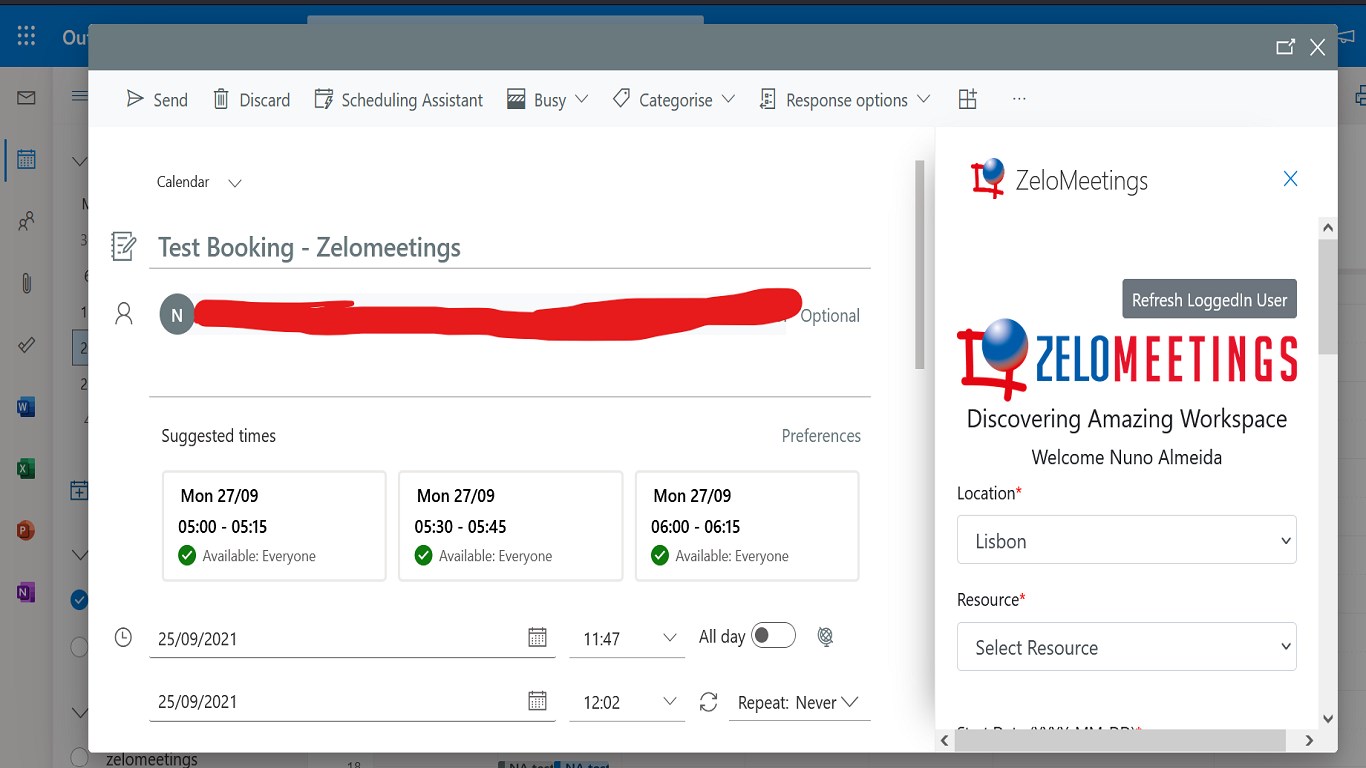Image resolution: width=1366 pixels, height=768 pixels.
Task: Pop out the event window
Action: 1285,47
